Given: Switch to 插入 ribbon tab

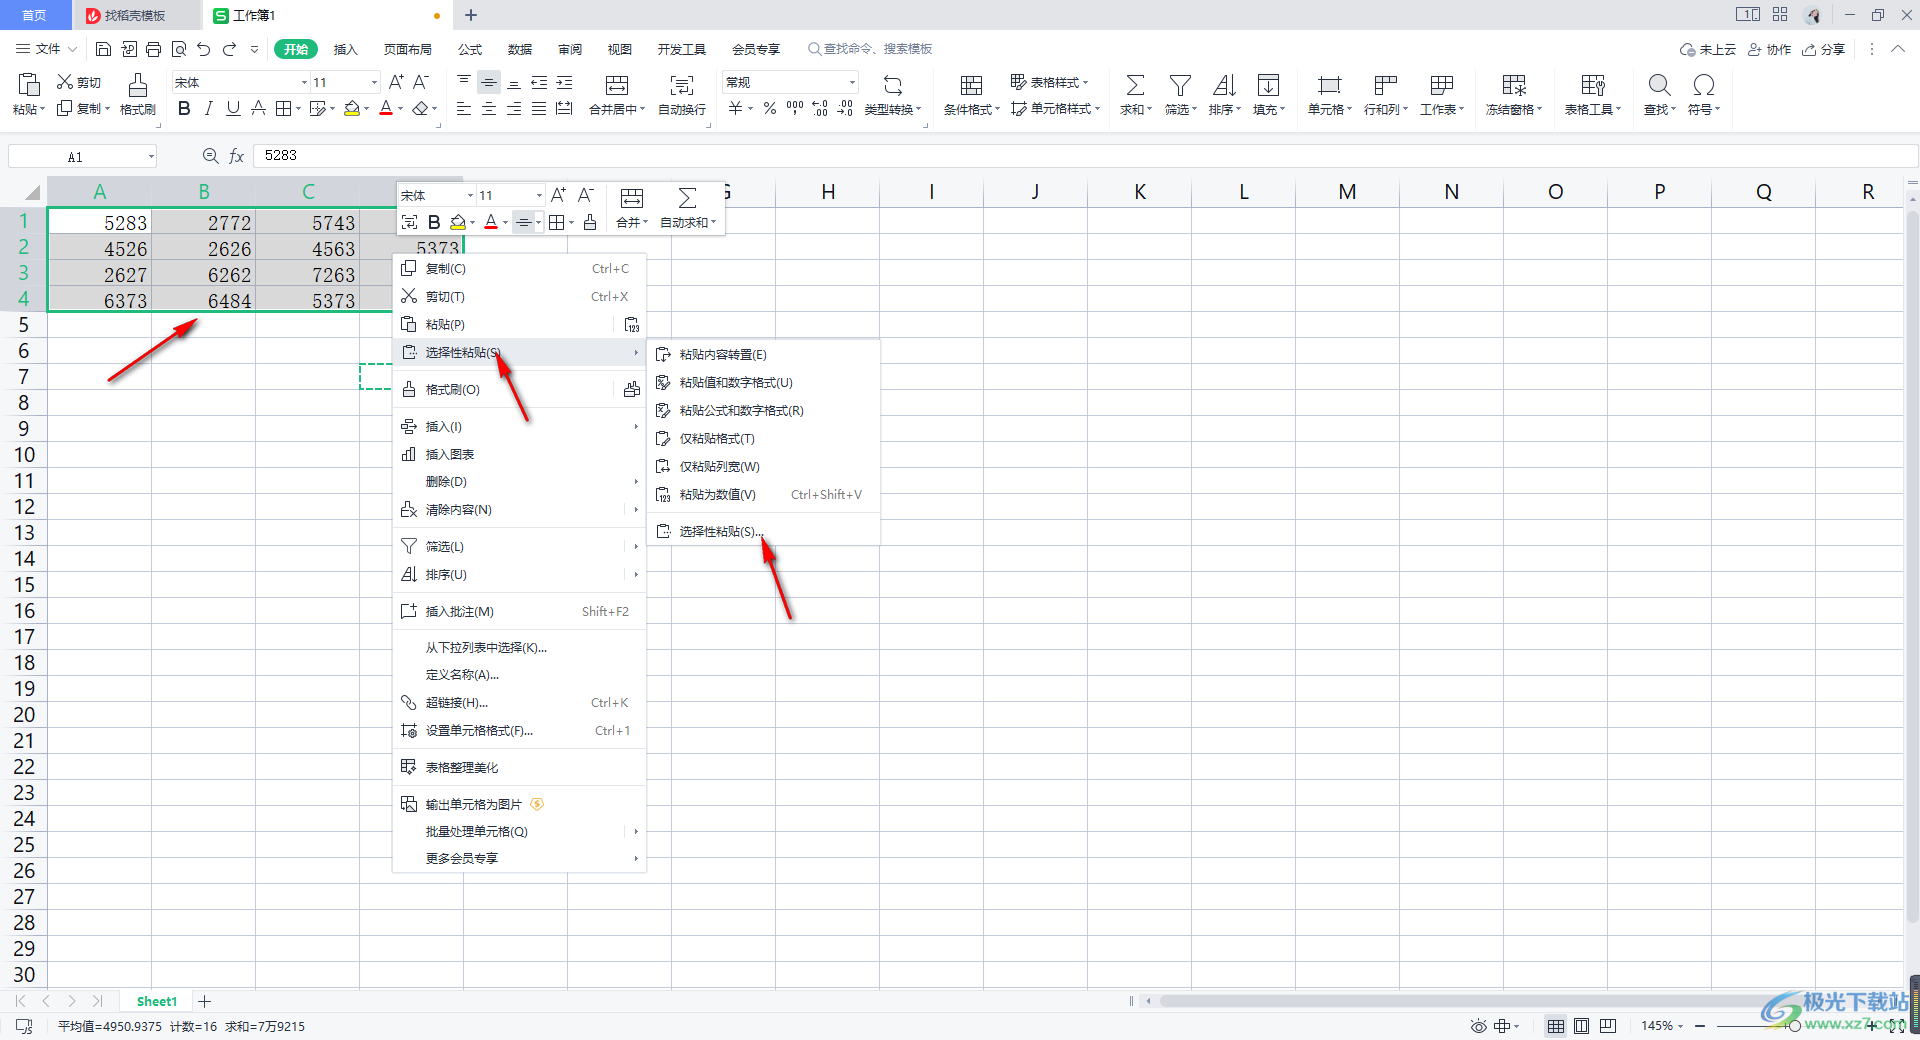Looking at the screenshot, I should (x=346, y=49).
